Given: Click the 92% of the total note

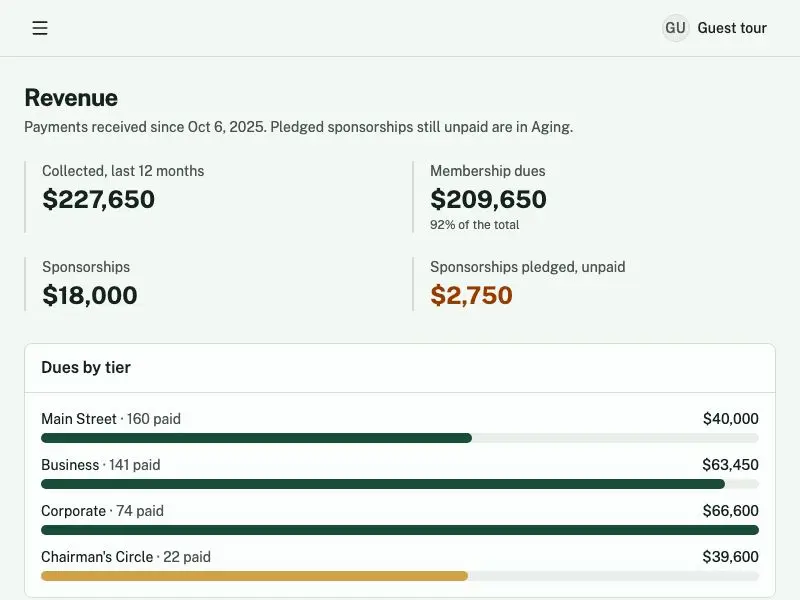Looking at the screenshot, I should (474, 225).
